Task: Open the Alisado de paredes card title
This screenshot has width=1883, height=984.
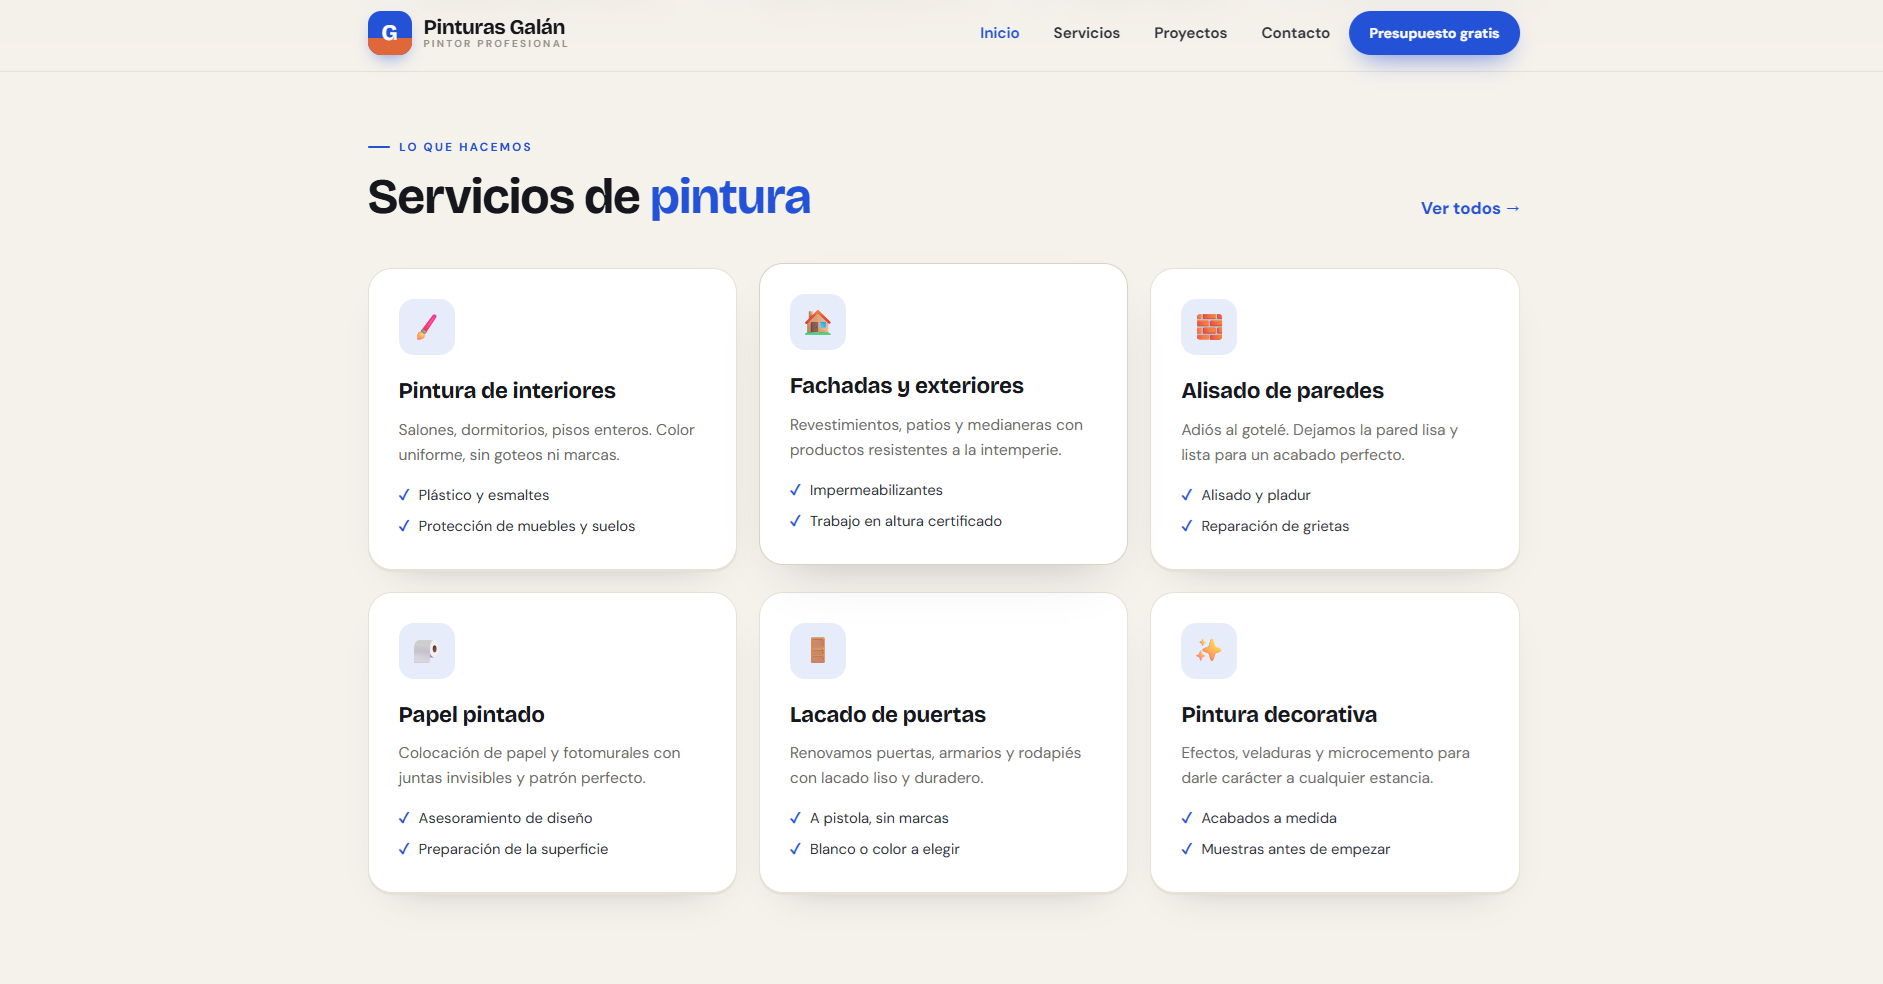Action: click(x=1282, y=391)
